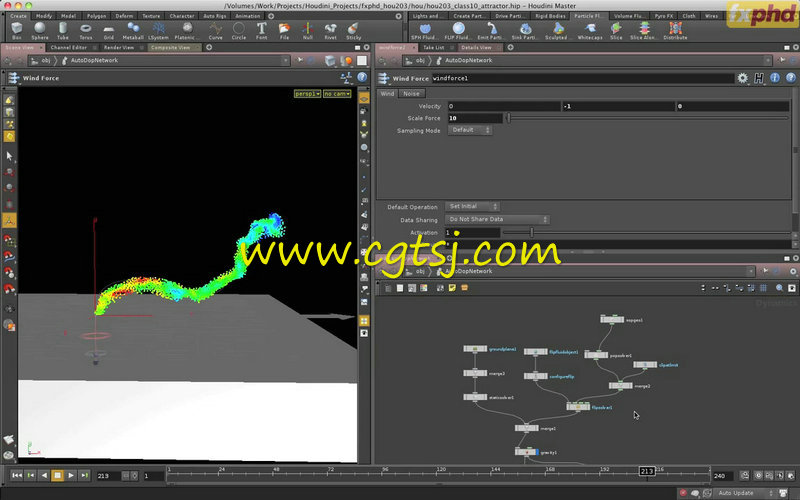
Task: Pick the Tube shelf tool
Action: point(63,30)
